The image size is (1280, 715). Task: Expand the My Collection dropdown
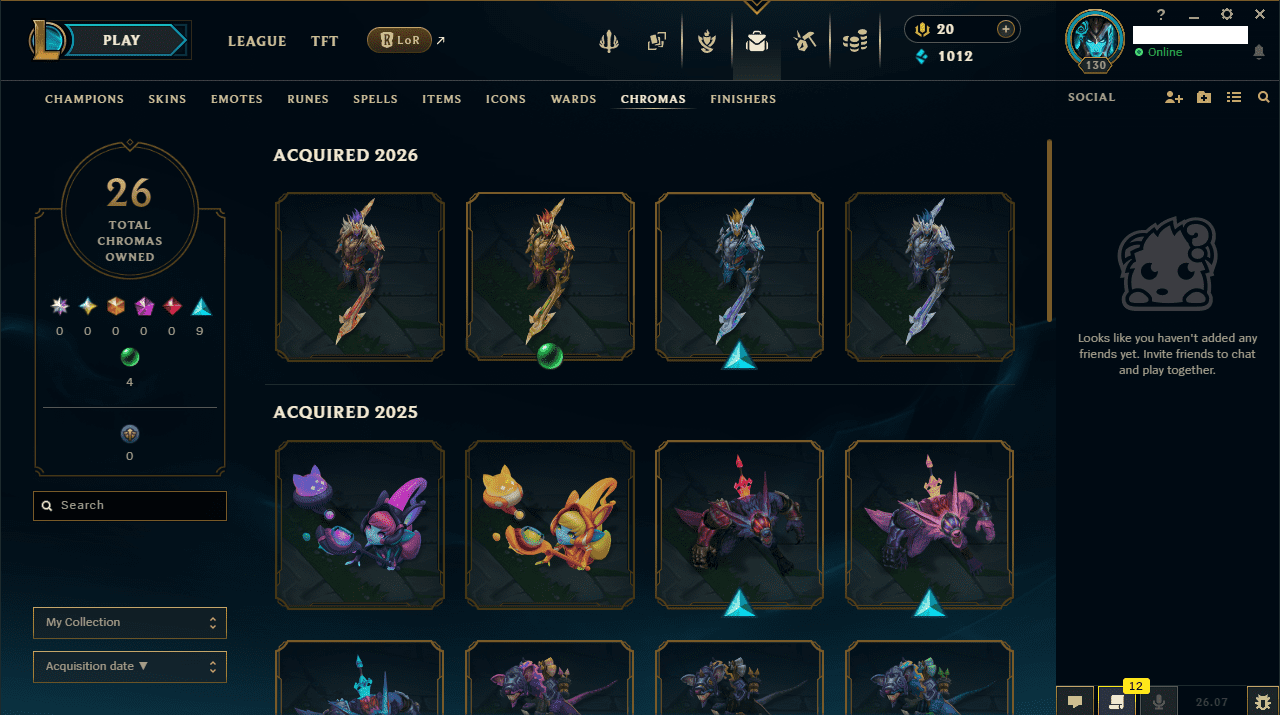[x=130, y=622]
